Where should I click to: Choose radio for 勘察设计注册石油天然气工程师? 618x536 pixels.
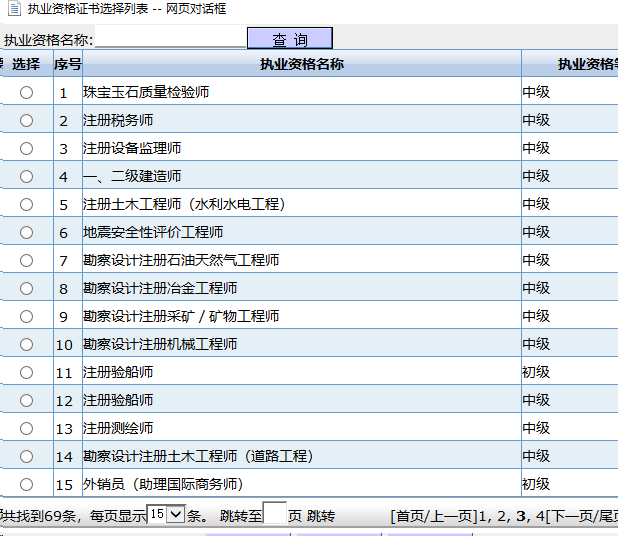[x=26, y=261]
